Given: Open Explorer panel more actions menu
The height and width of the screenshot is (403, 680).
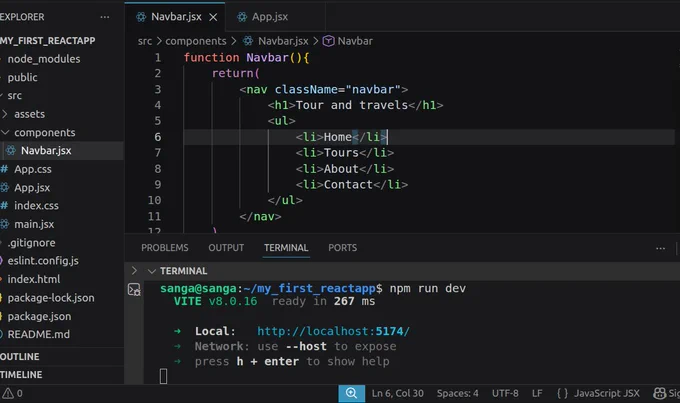Looking at the screenshot, I should 105,17.
